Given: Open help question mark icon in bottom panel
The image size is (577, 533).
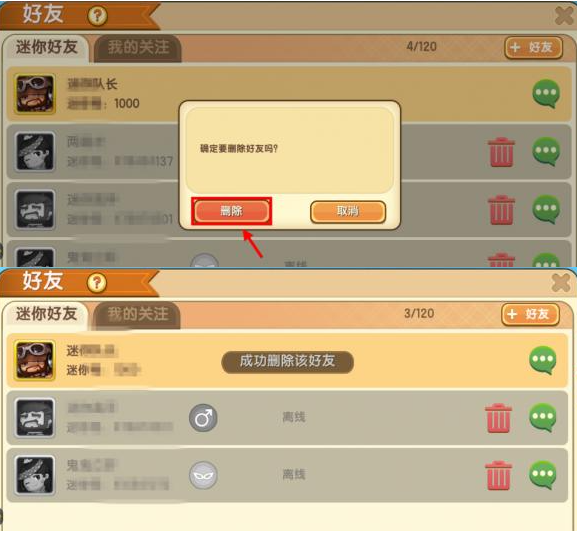Looking at the screenshot, I should pos(97,283).
